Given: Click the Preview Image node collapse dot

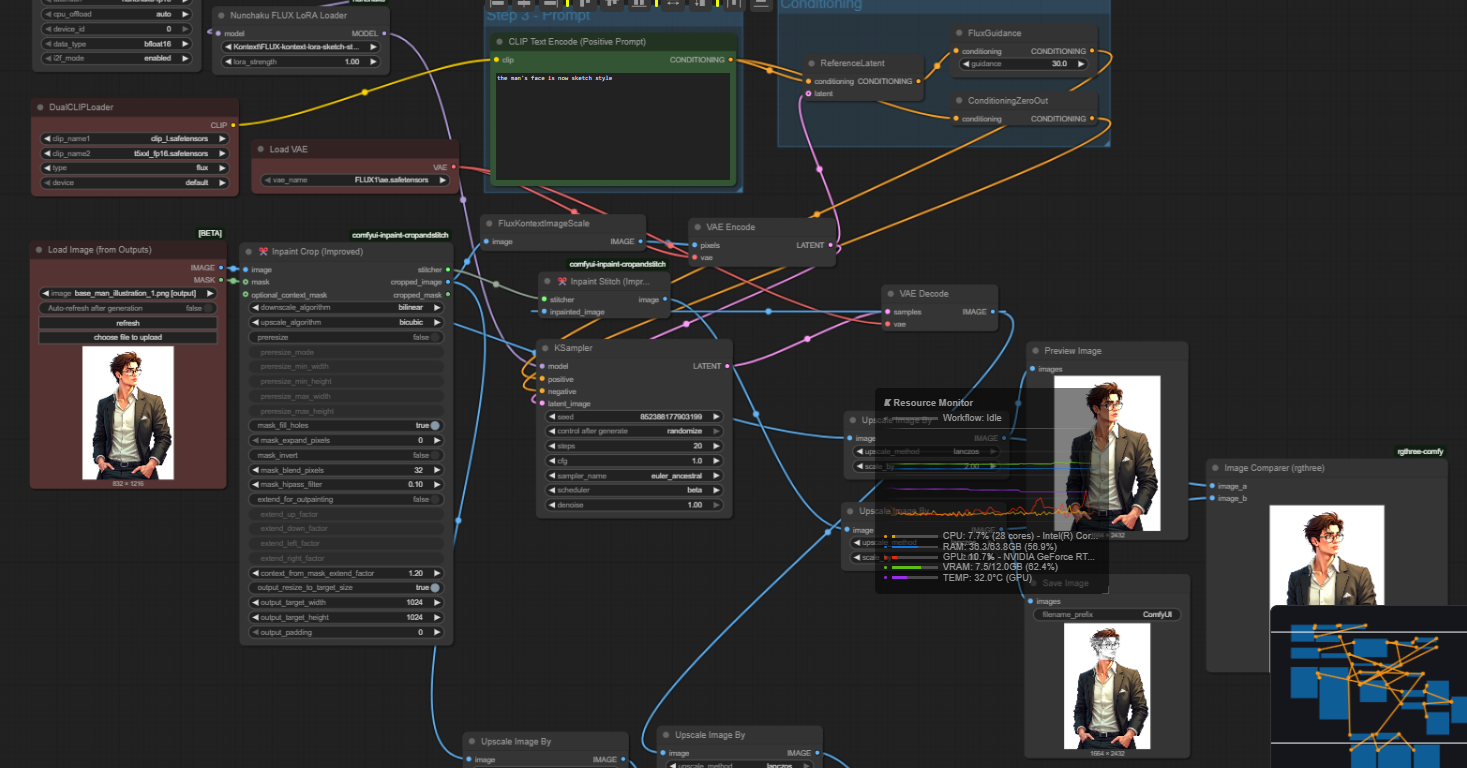Looking at the screenshot, I should tap(1035, 351).
